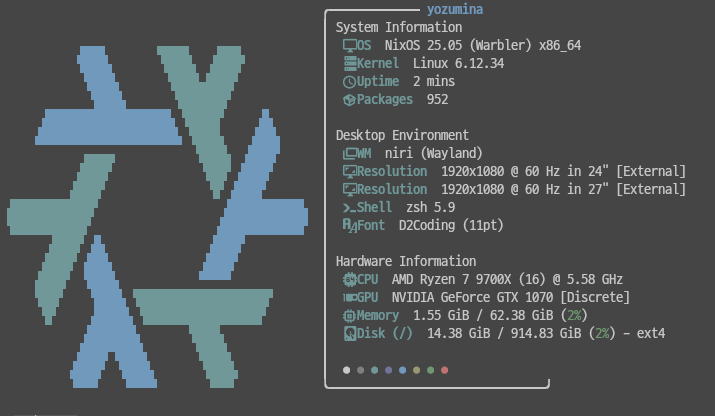Click the white color dot
This screenshot has height=416, width=715.
(x=347, y=370)
